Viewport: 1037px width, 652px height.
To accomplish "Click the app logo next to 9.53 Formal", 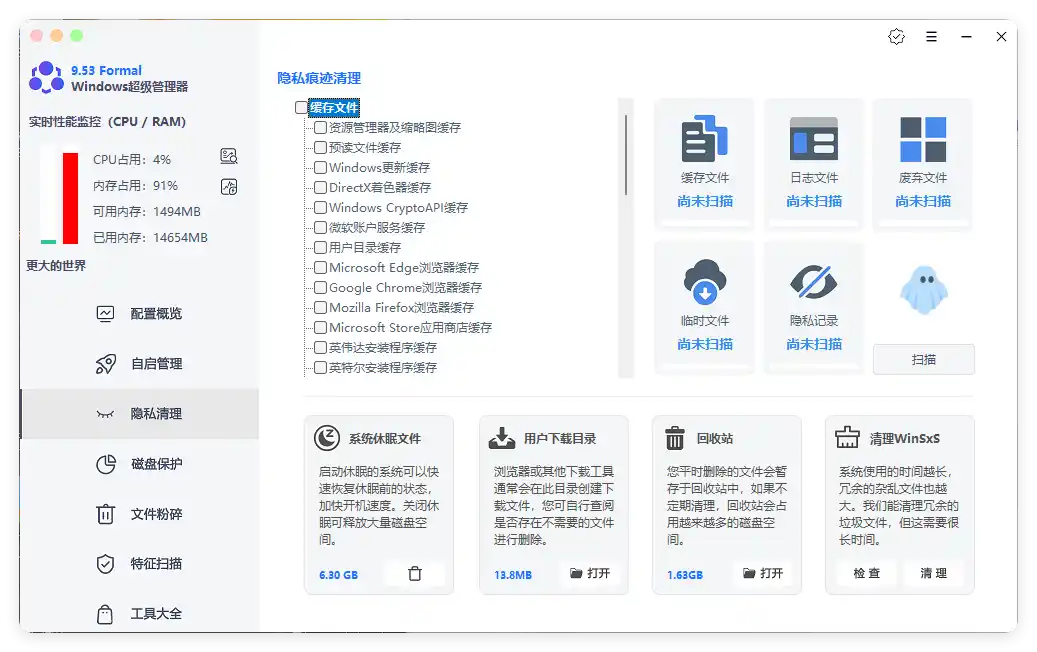I will point(46,77).
